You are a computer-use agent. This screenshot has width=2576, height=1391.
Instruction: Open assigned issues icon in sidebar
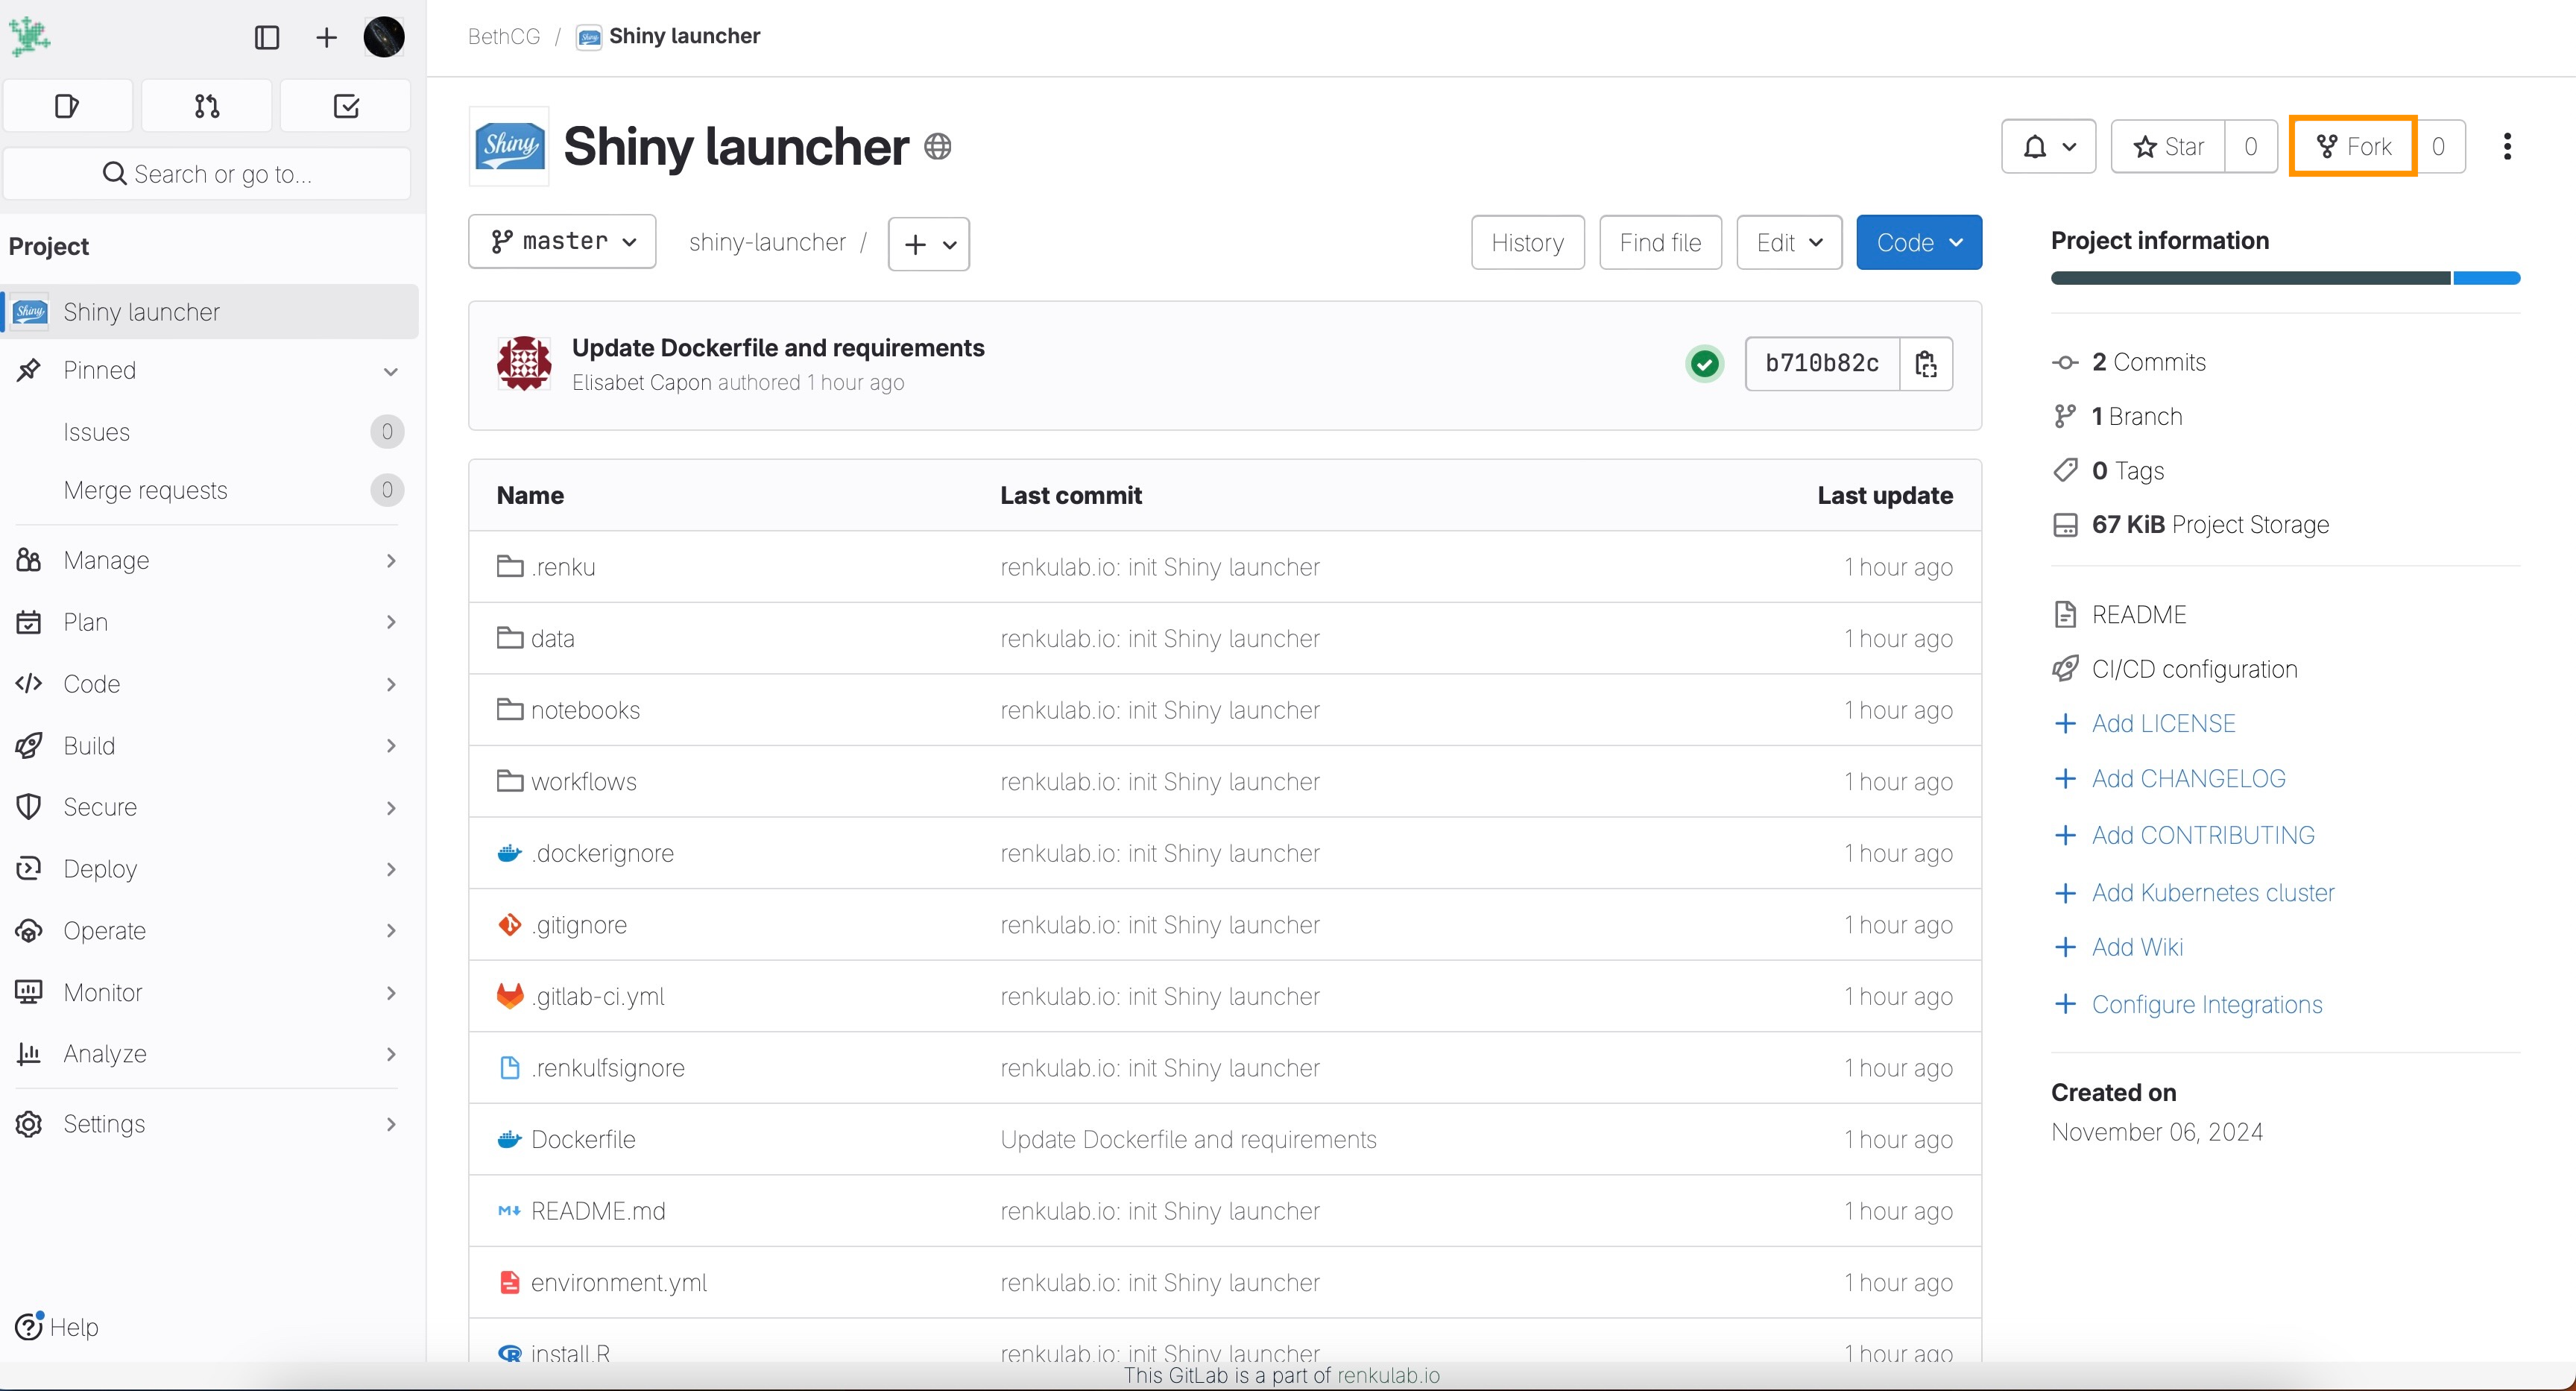(x=67, y=106)
